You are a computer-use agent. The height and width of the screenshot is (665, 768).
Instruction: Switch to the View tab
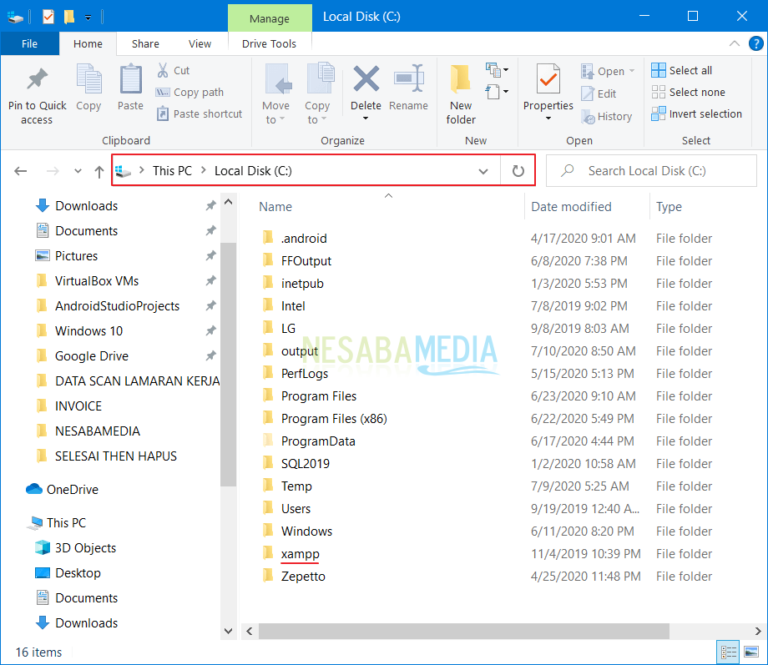(x=200, y=44)
